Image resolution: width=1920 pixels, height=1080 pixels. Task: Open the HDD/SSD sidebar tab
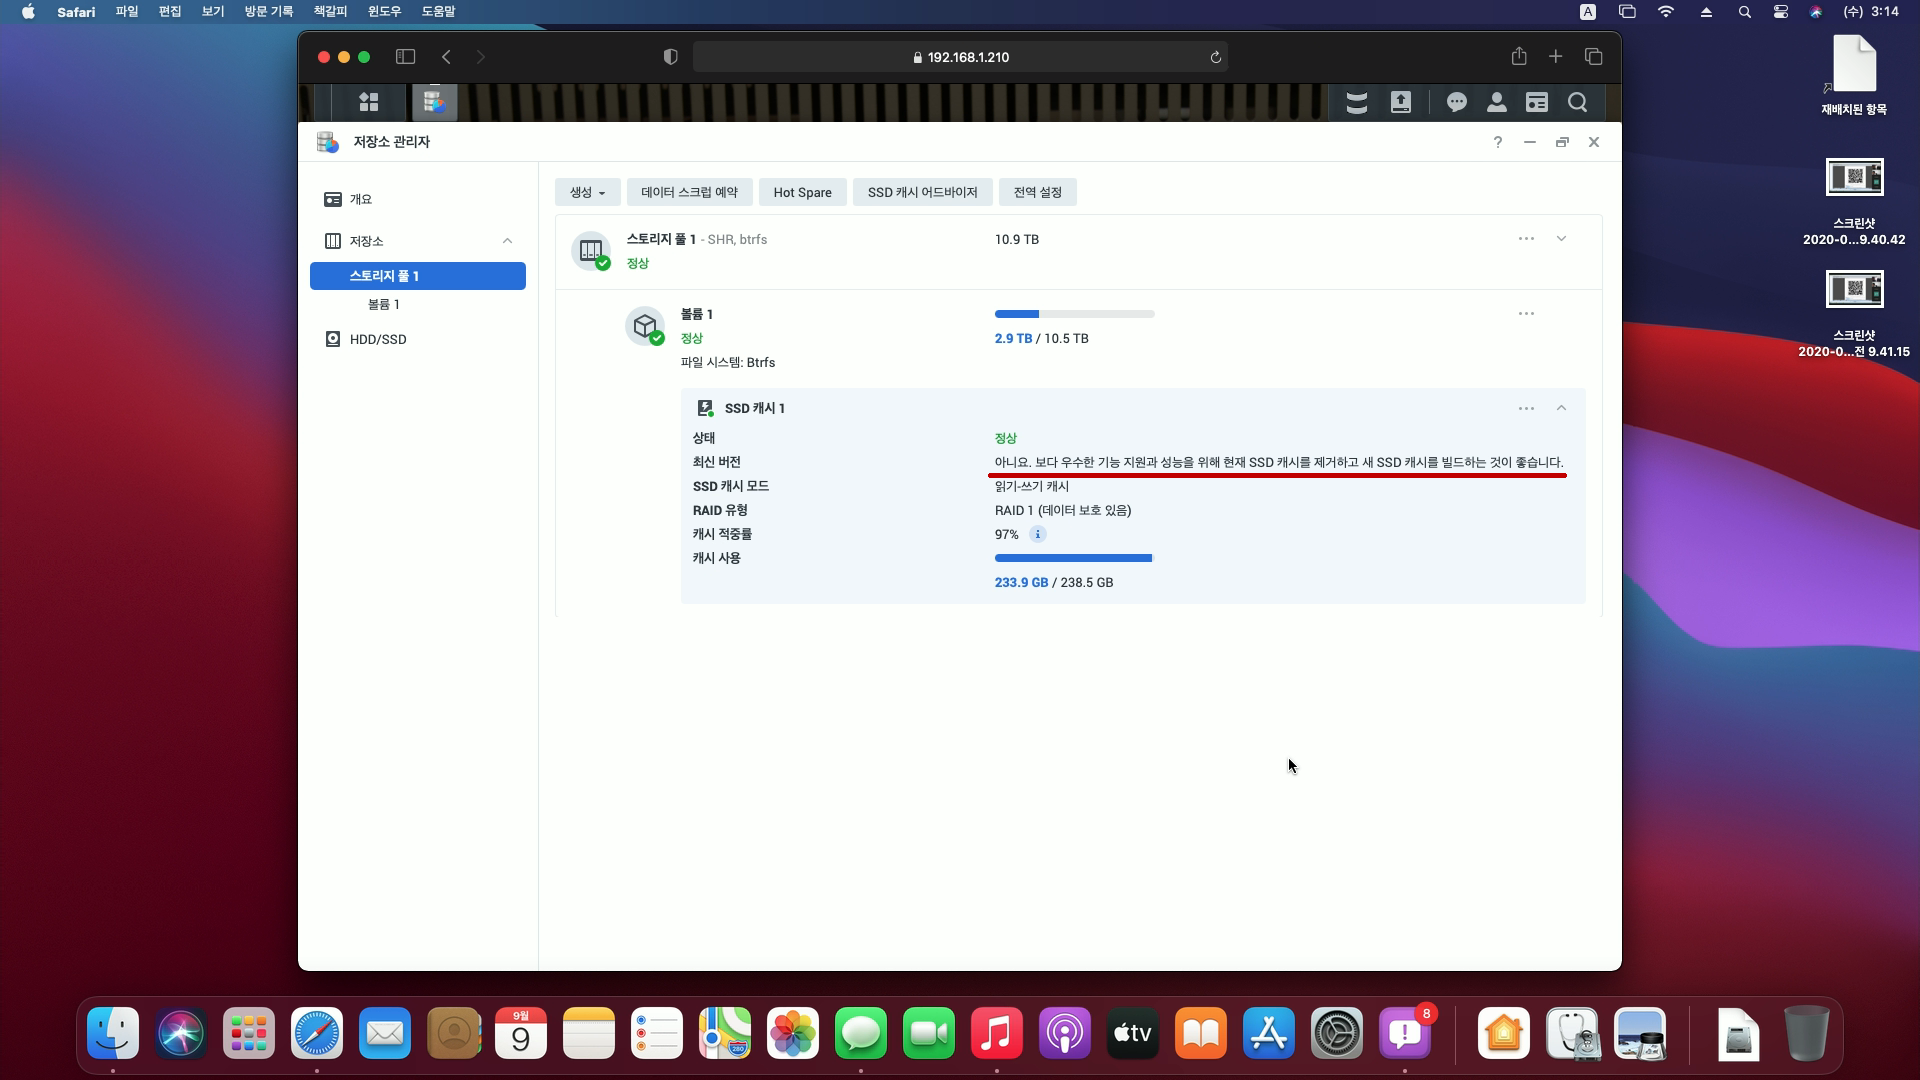coord(378,339)
